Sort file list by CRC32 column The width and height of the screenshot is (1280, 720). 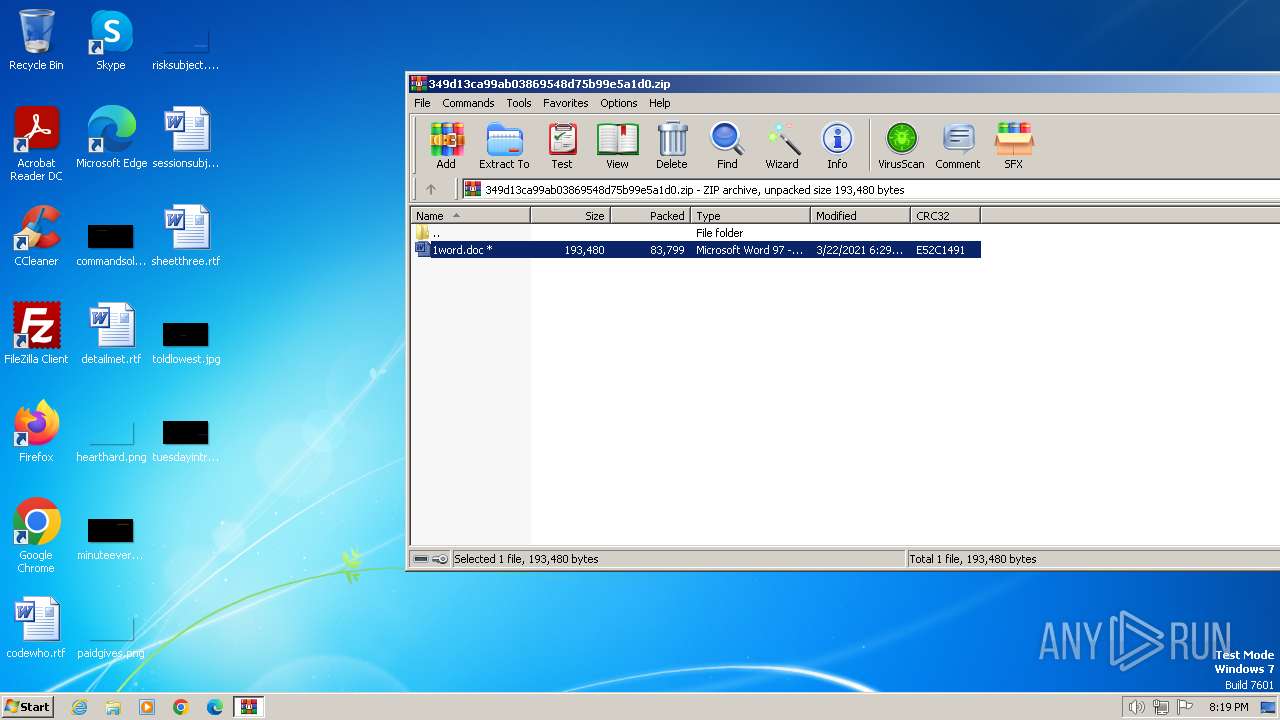pyautogui.click(x=945, y=215)
